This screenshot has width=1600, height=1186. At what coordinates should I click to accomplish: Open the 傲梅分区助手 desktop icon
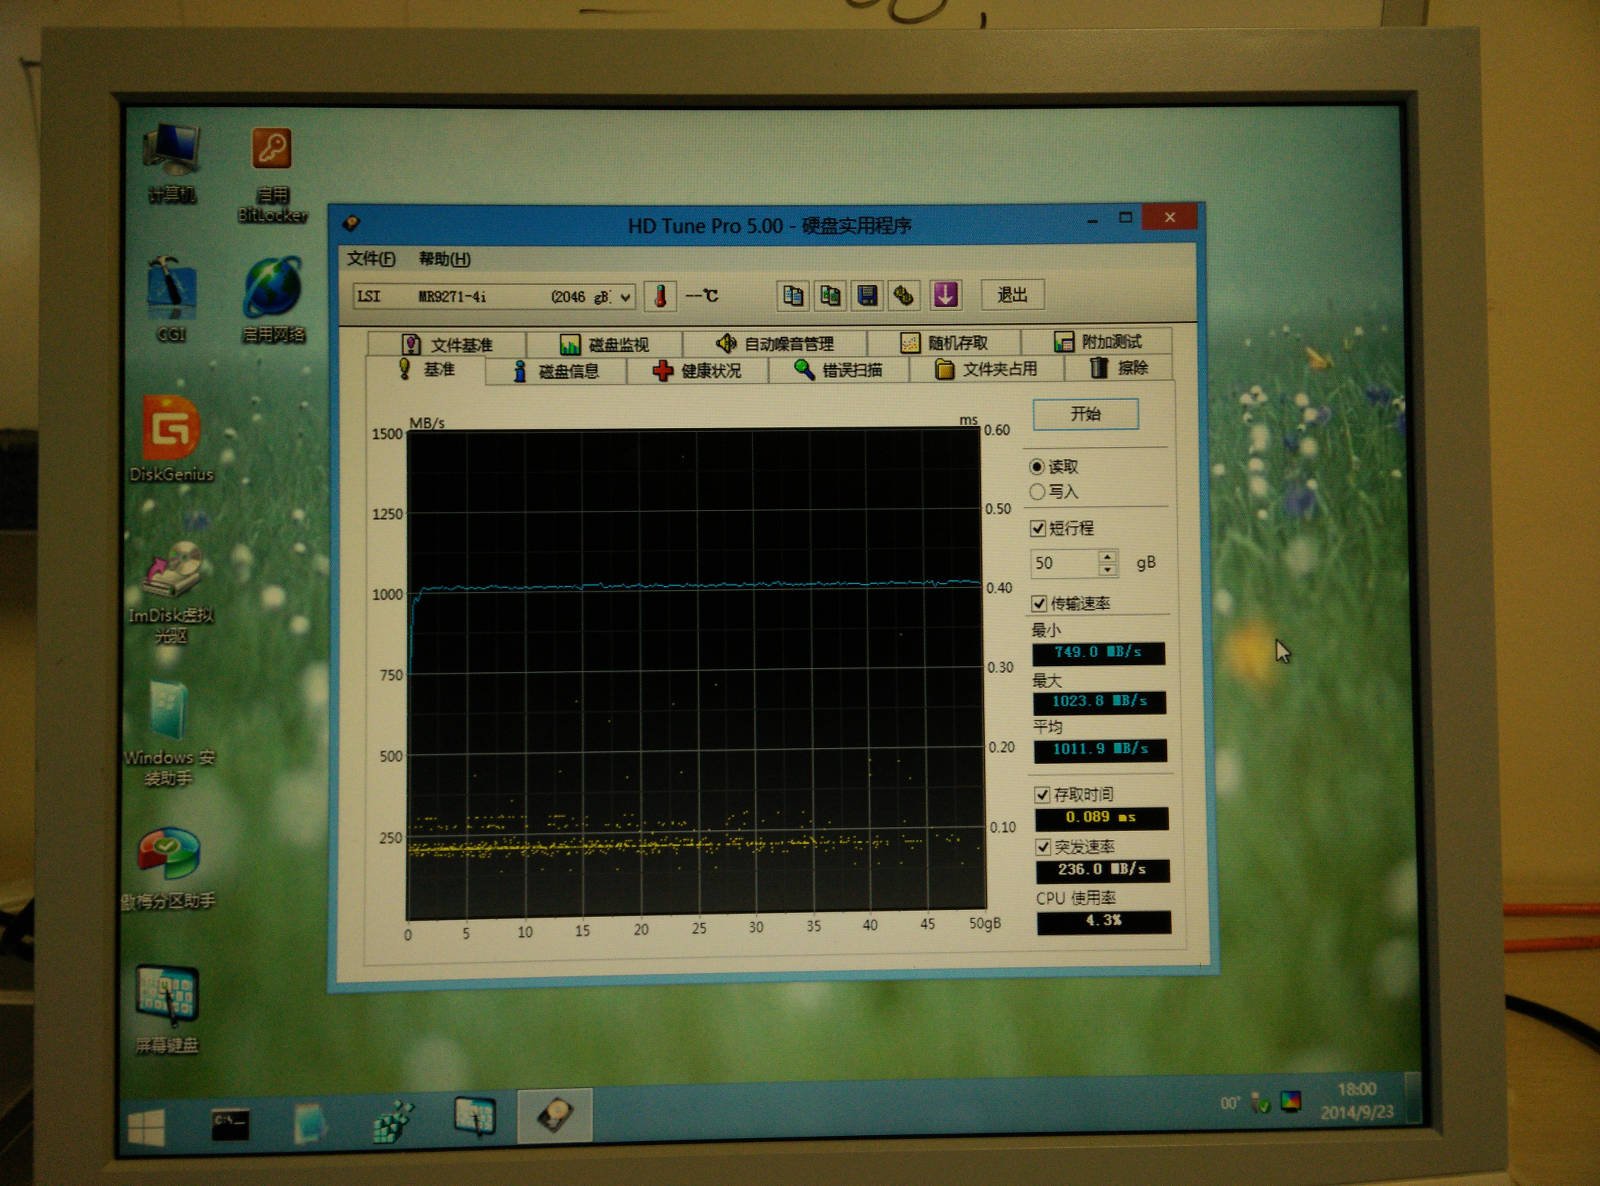(x=168, y=869)
